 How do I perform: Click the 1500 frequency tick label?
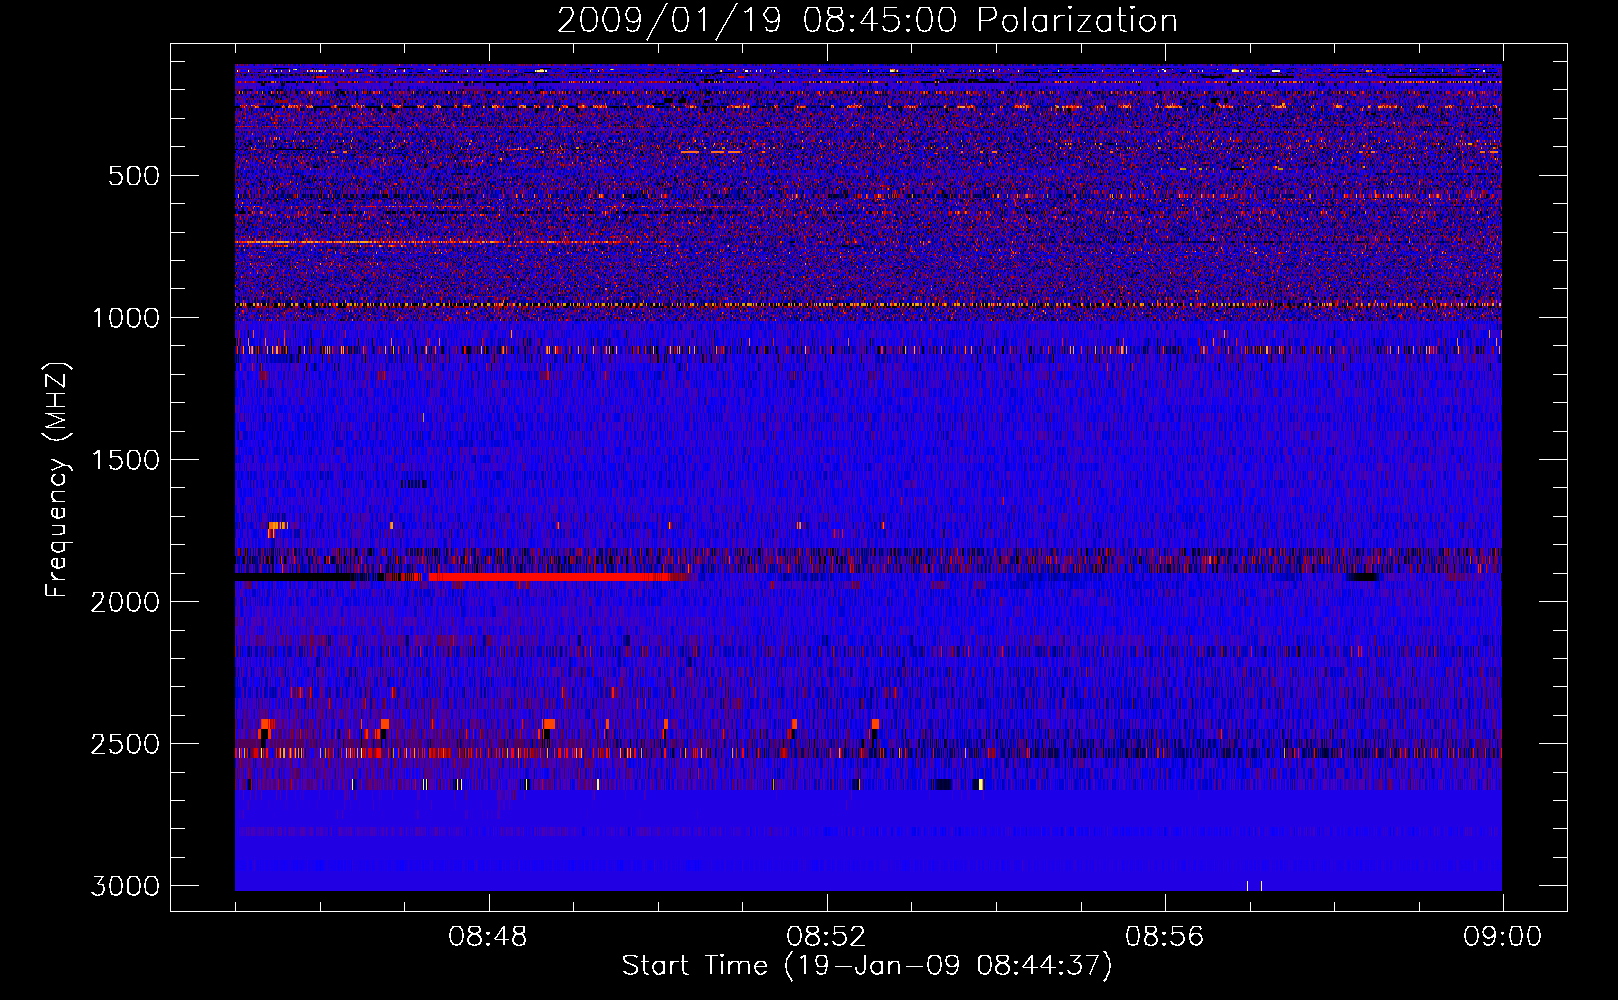[x=124, y=460]
